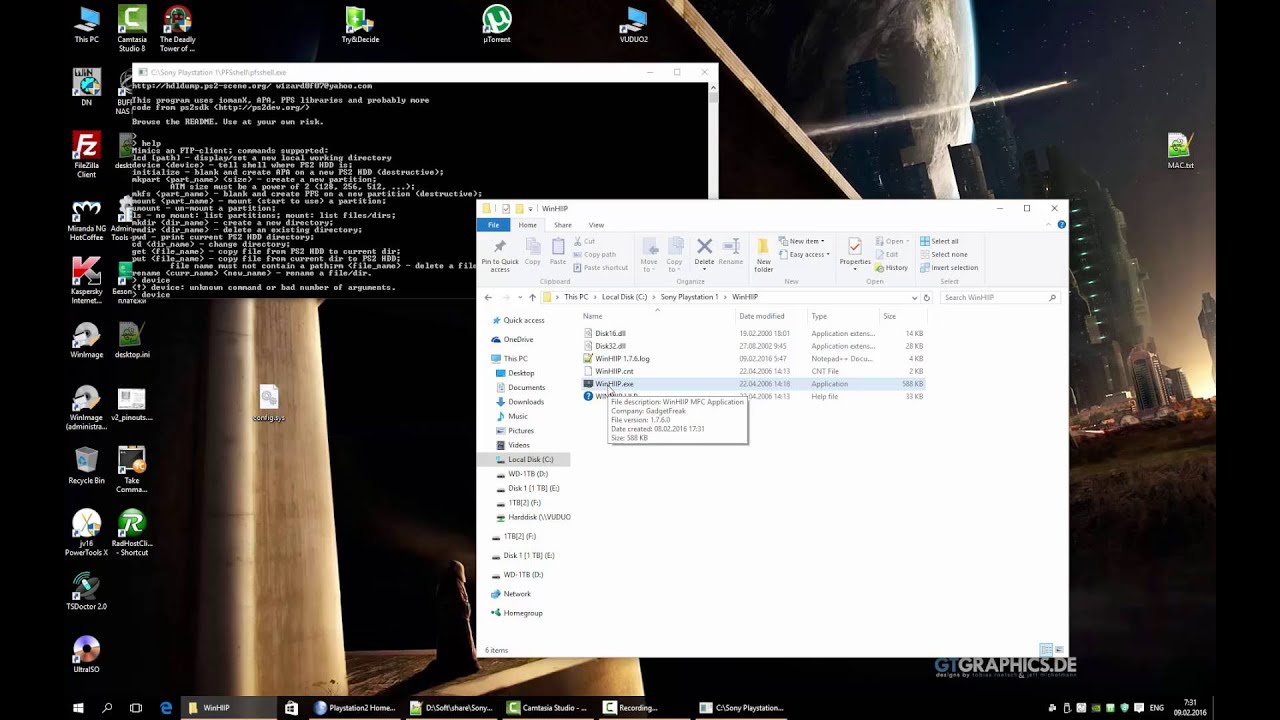Click Sony Playstation 1 in the breadcrumb path
Image resolution: width=1280 pixels, height=720 pixels.
tap(689, 297)
